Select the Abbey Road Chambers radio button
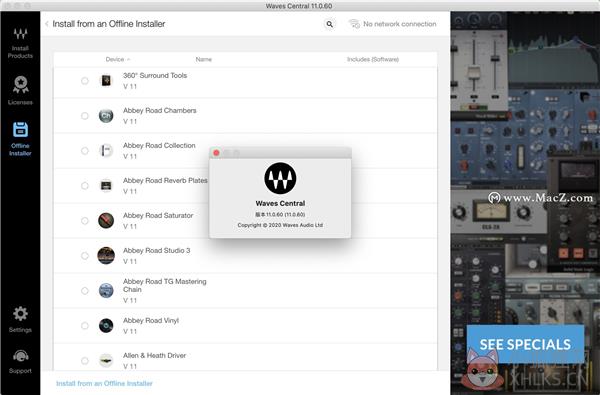 point(85,116)
